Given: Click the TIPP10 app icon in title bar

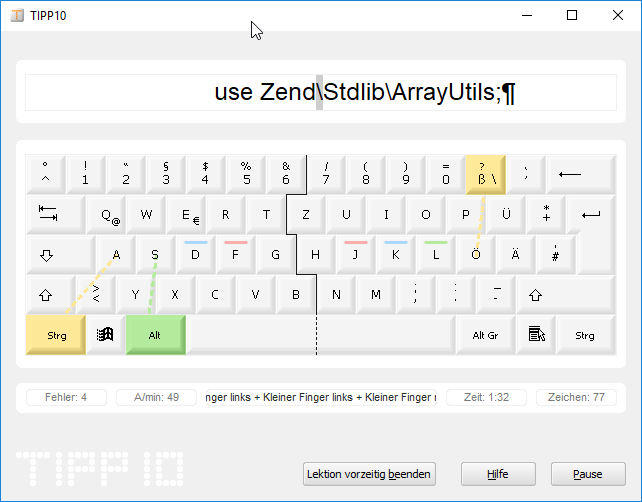Looking at the screenshot, I should coord(17,16).
